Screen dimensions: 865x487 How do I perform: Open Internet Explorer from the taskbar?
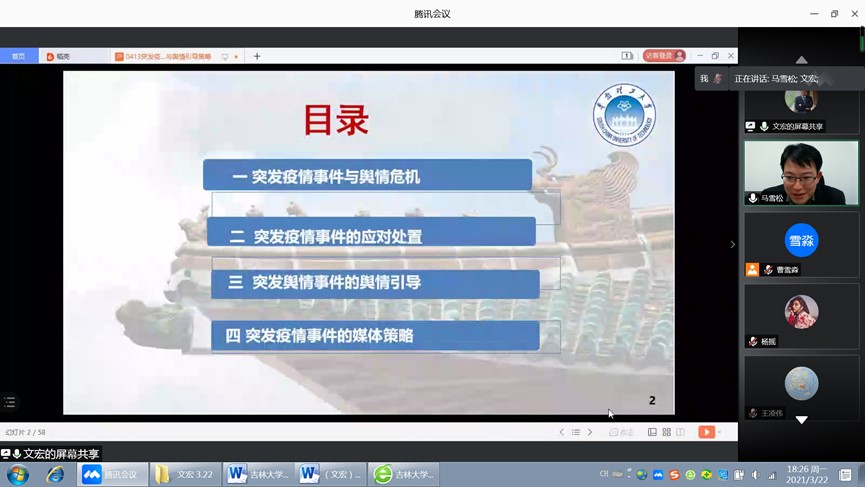click(x=55, y=474)
